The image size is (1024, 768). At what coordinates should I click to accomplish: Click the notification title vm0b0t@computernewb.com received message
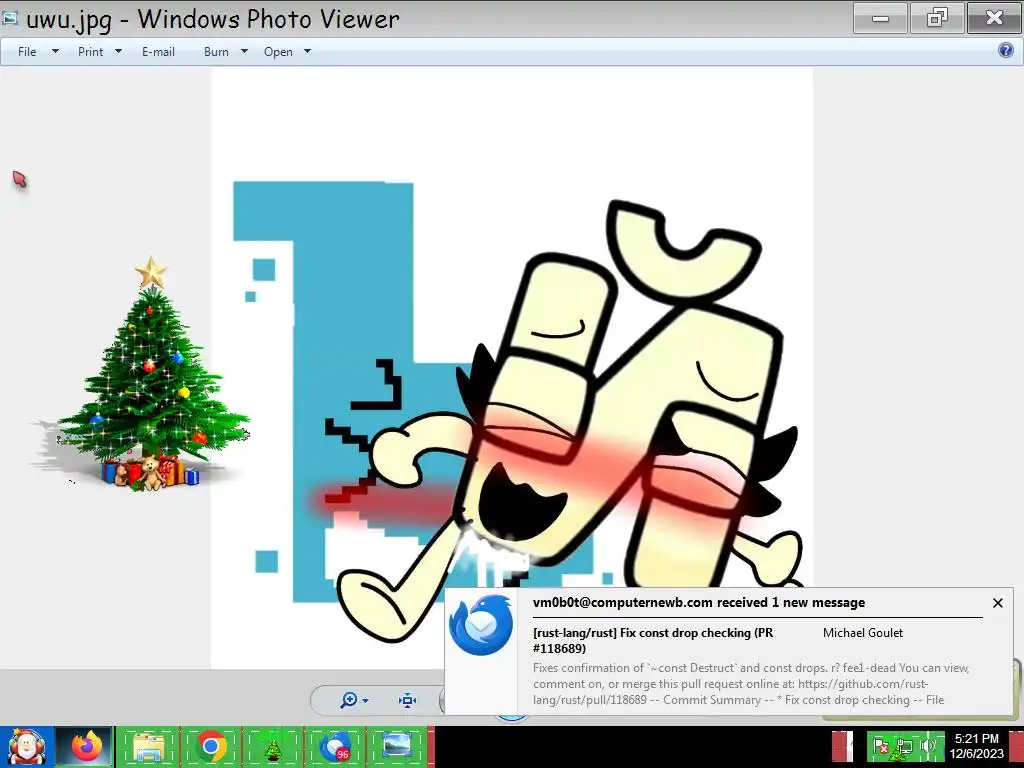699,602
